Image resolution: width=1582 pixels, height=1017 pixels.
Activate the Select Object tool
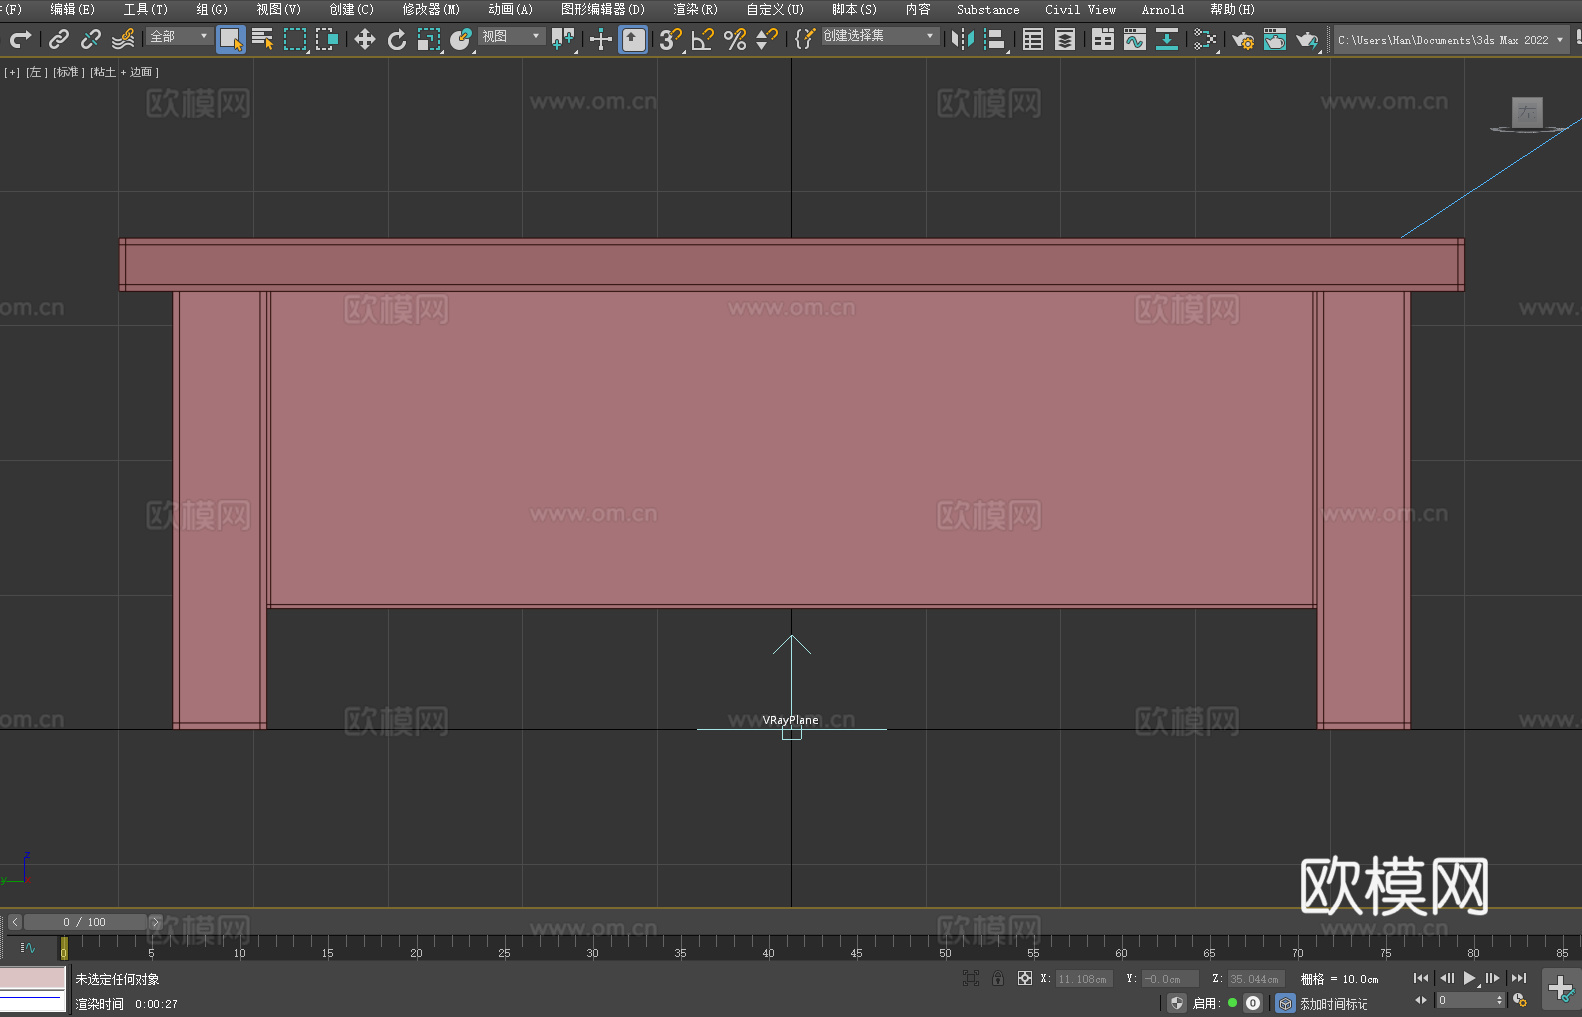[x=231, y=39]
